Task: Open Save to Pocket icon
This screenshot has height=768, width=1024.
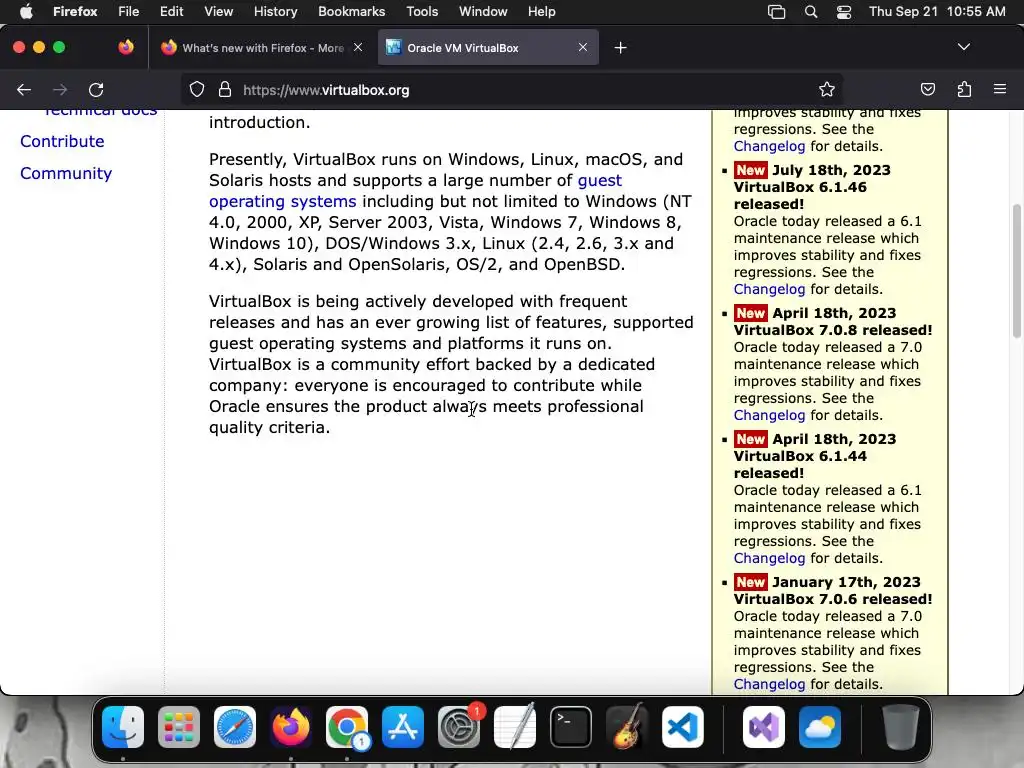Action: click(x=927, y=89)
